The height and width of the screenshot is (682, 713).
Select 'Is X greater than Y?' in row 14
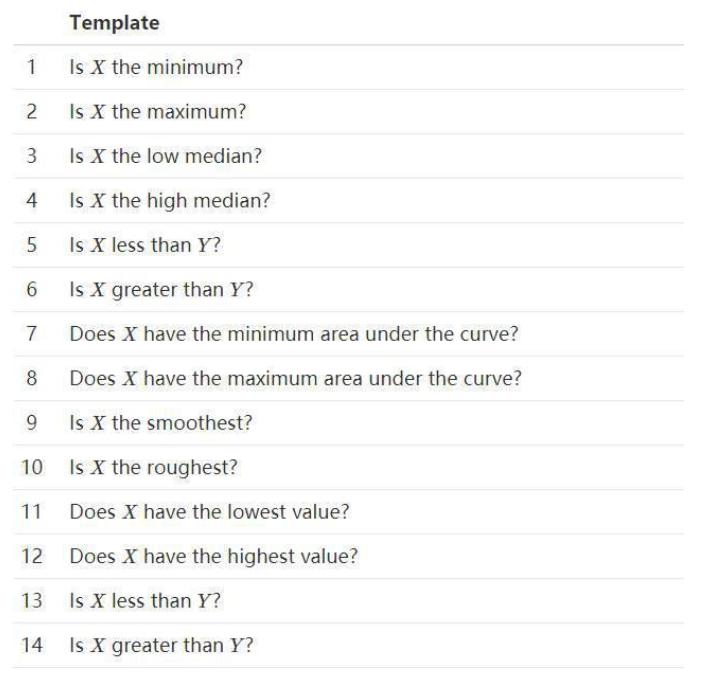(161, 645)
